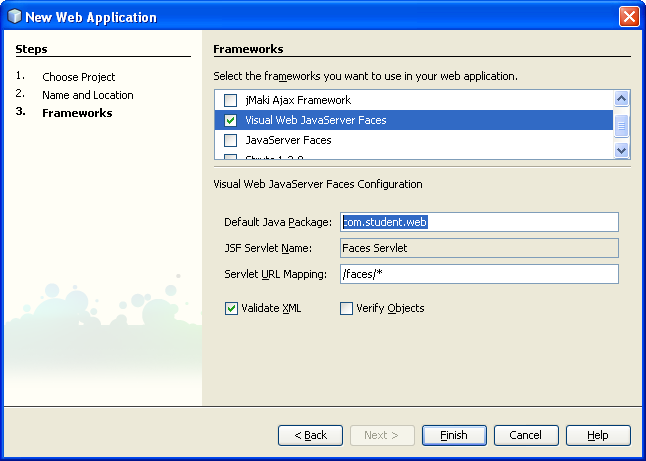Click the Default Java Package label
The width and height of the screenshot is (646, 461).
click(278, 222)
